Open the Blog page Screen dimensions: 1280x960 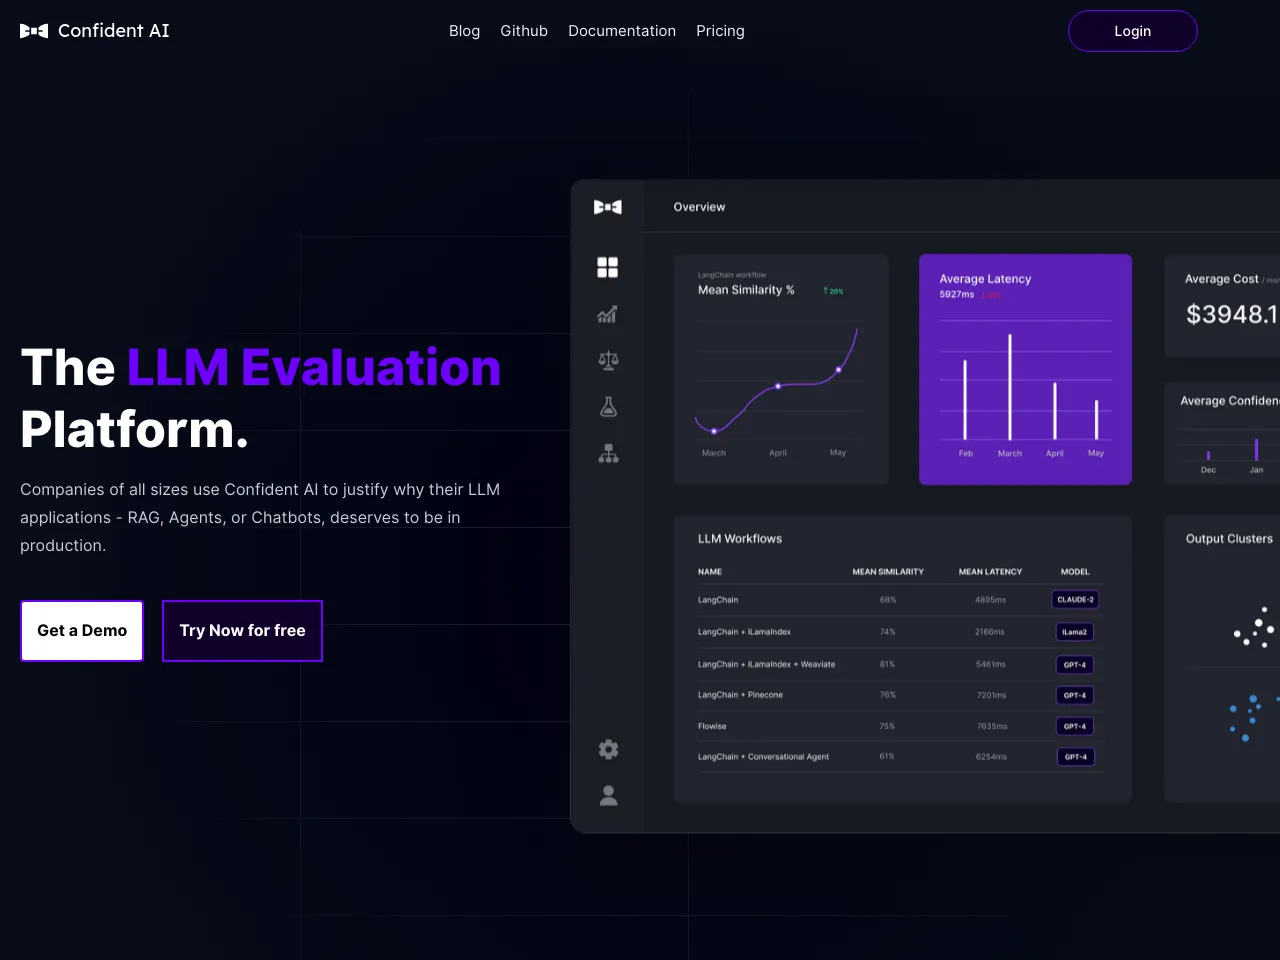(464, 31)
